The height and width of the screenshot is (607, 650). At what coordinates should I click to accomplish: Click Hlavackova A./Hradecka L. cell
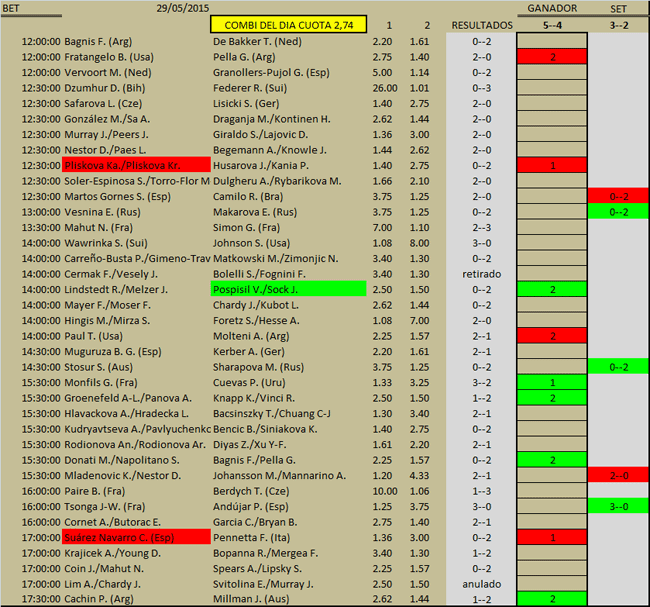pos(126,413)
